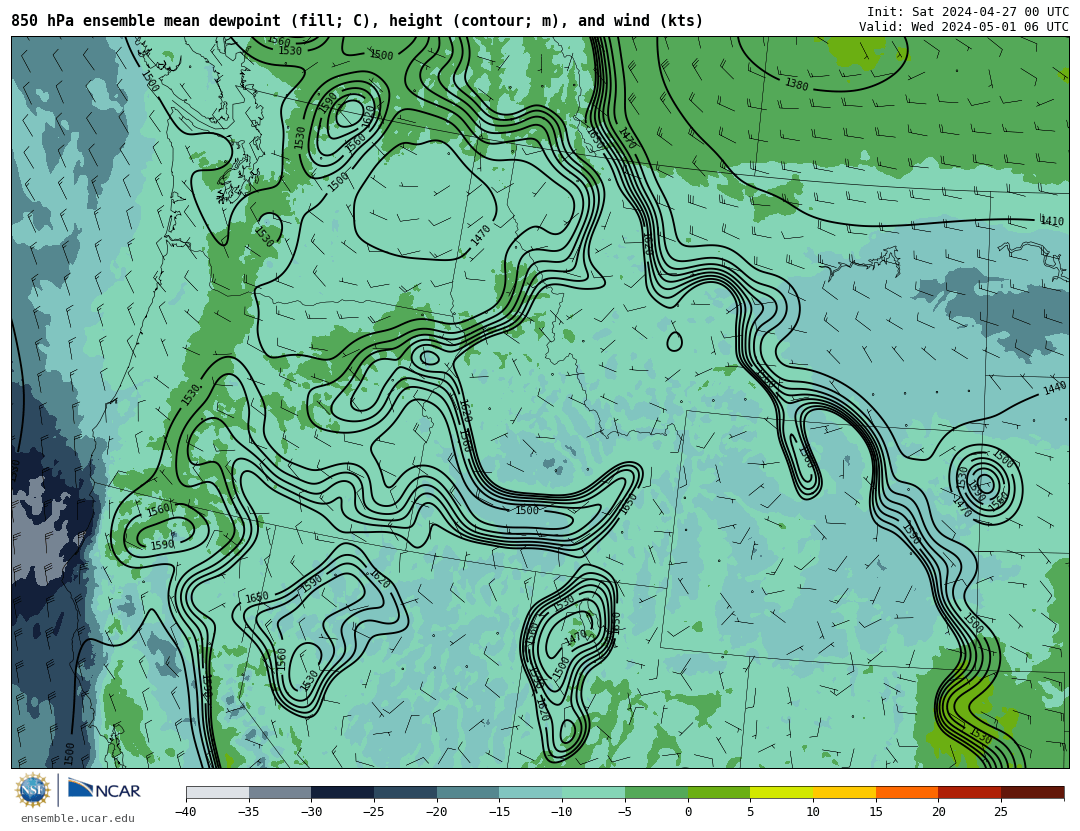Click the NCAR logo
Screen dimensions: 1080x831
point(104,790)
